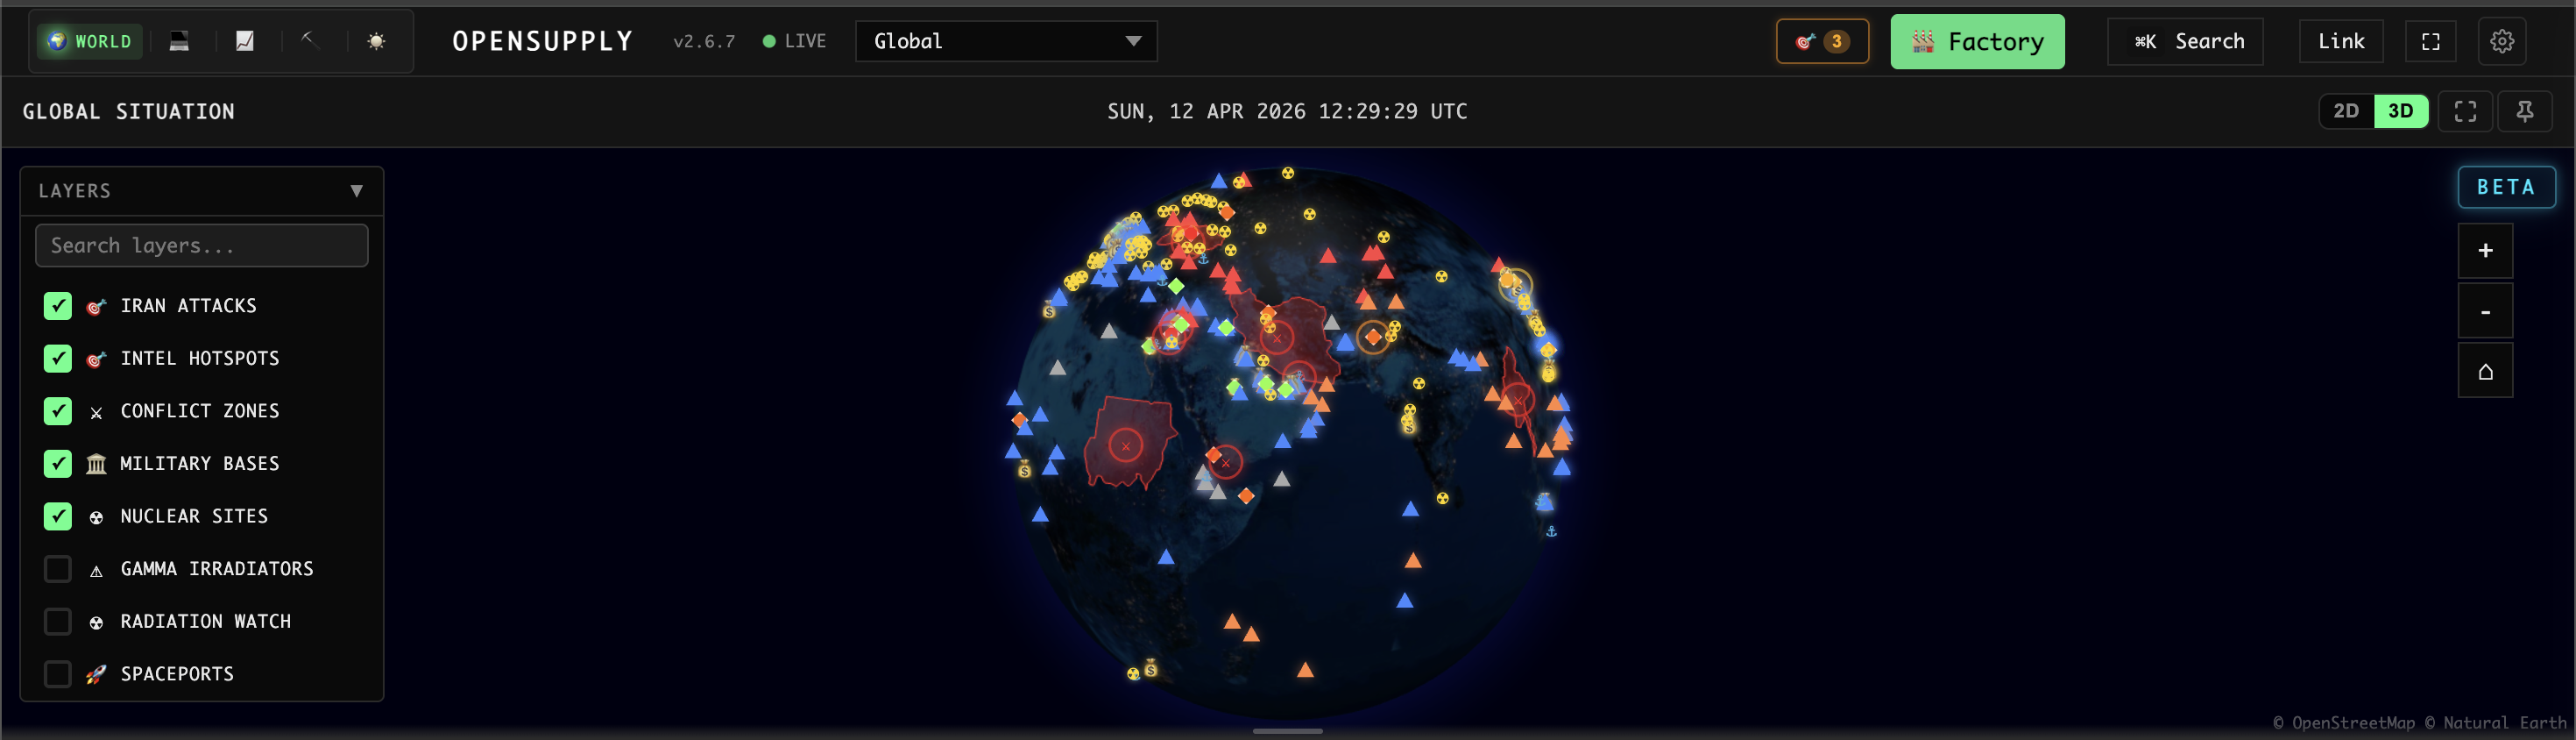Click the BETA badge
Image resolution: width=2576 pixels, height=740 pixels.
tap(2506, 187)
